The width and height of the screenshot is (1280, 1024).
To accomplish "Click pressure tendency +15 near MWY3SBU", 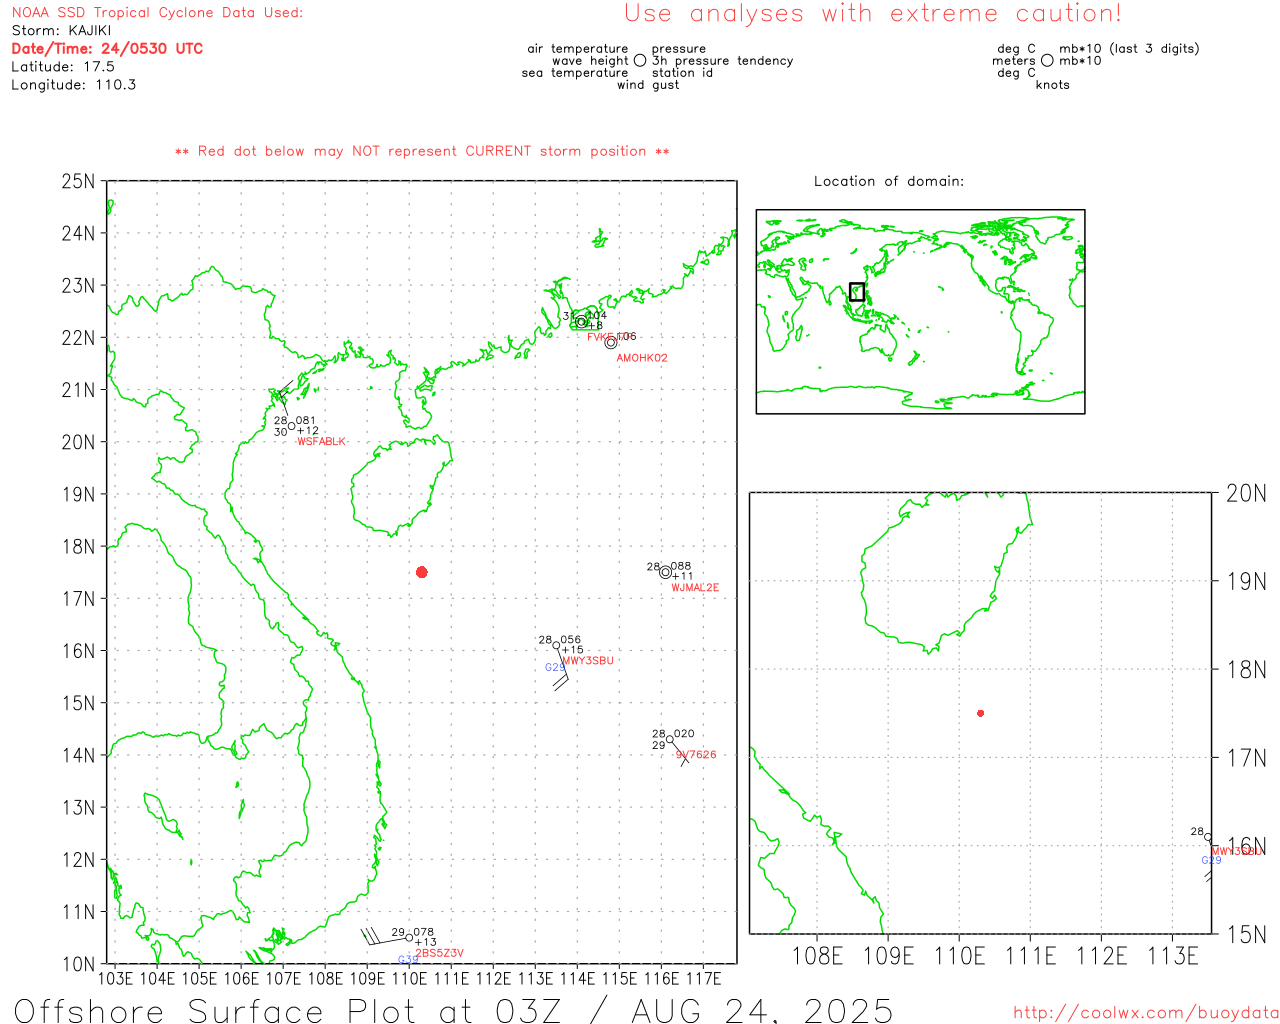I will (572, 650).
